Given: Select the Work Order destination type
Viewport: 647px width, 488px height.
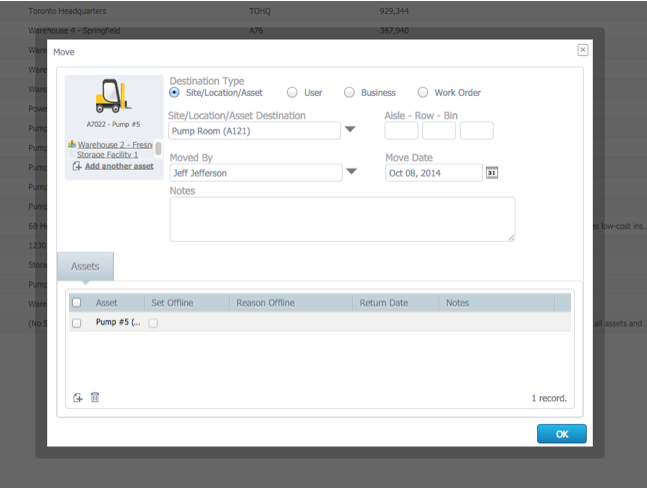Looking at the screenshot, I should (x=423, y=92).
